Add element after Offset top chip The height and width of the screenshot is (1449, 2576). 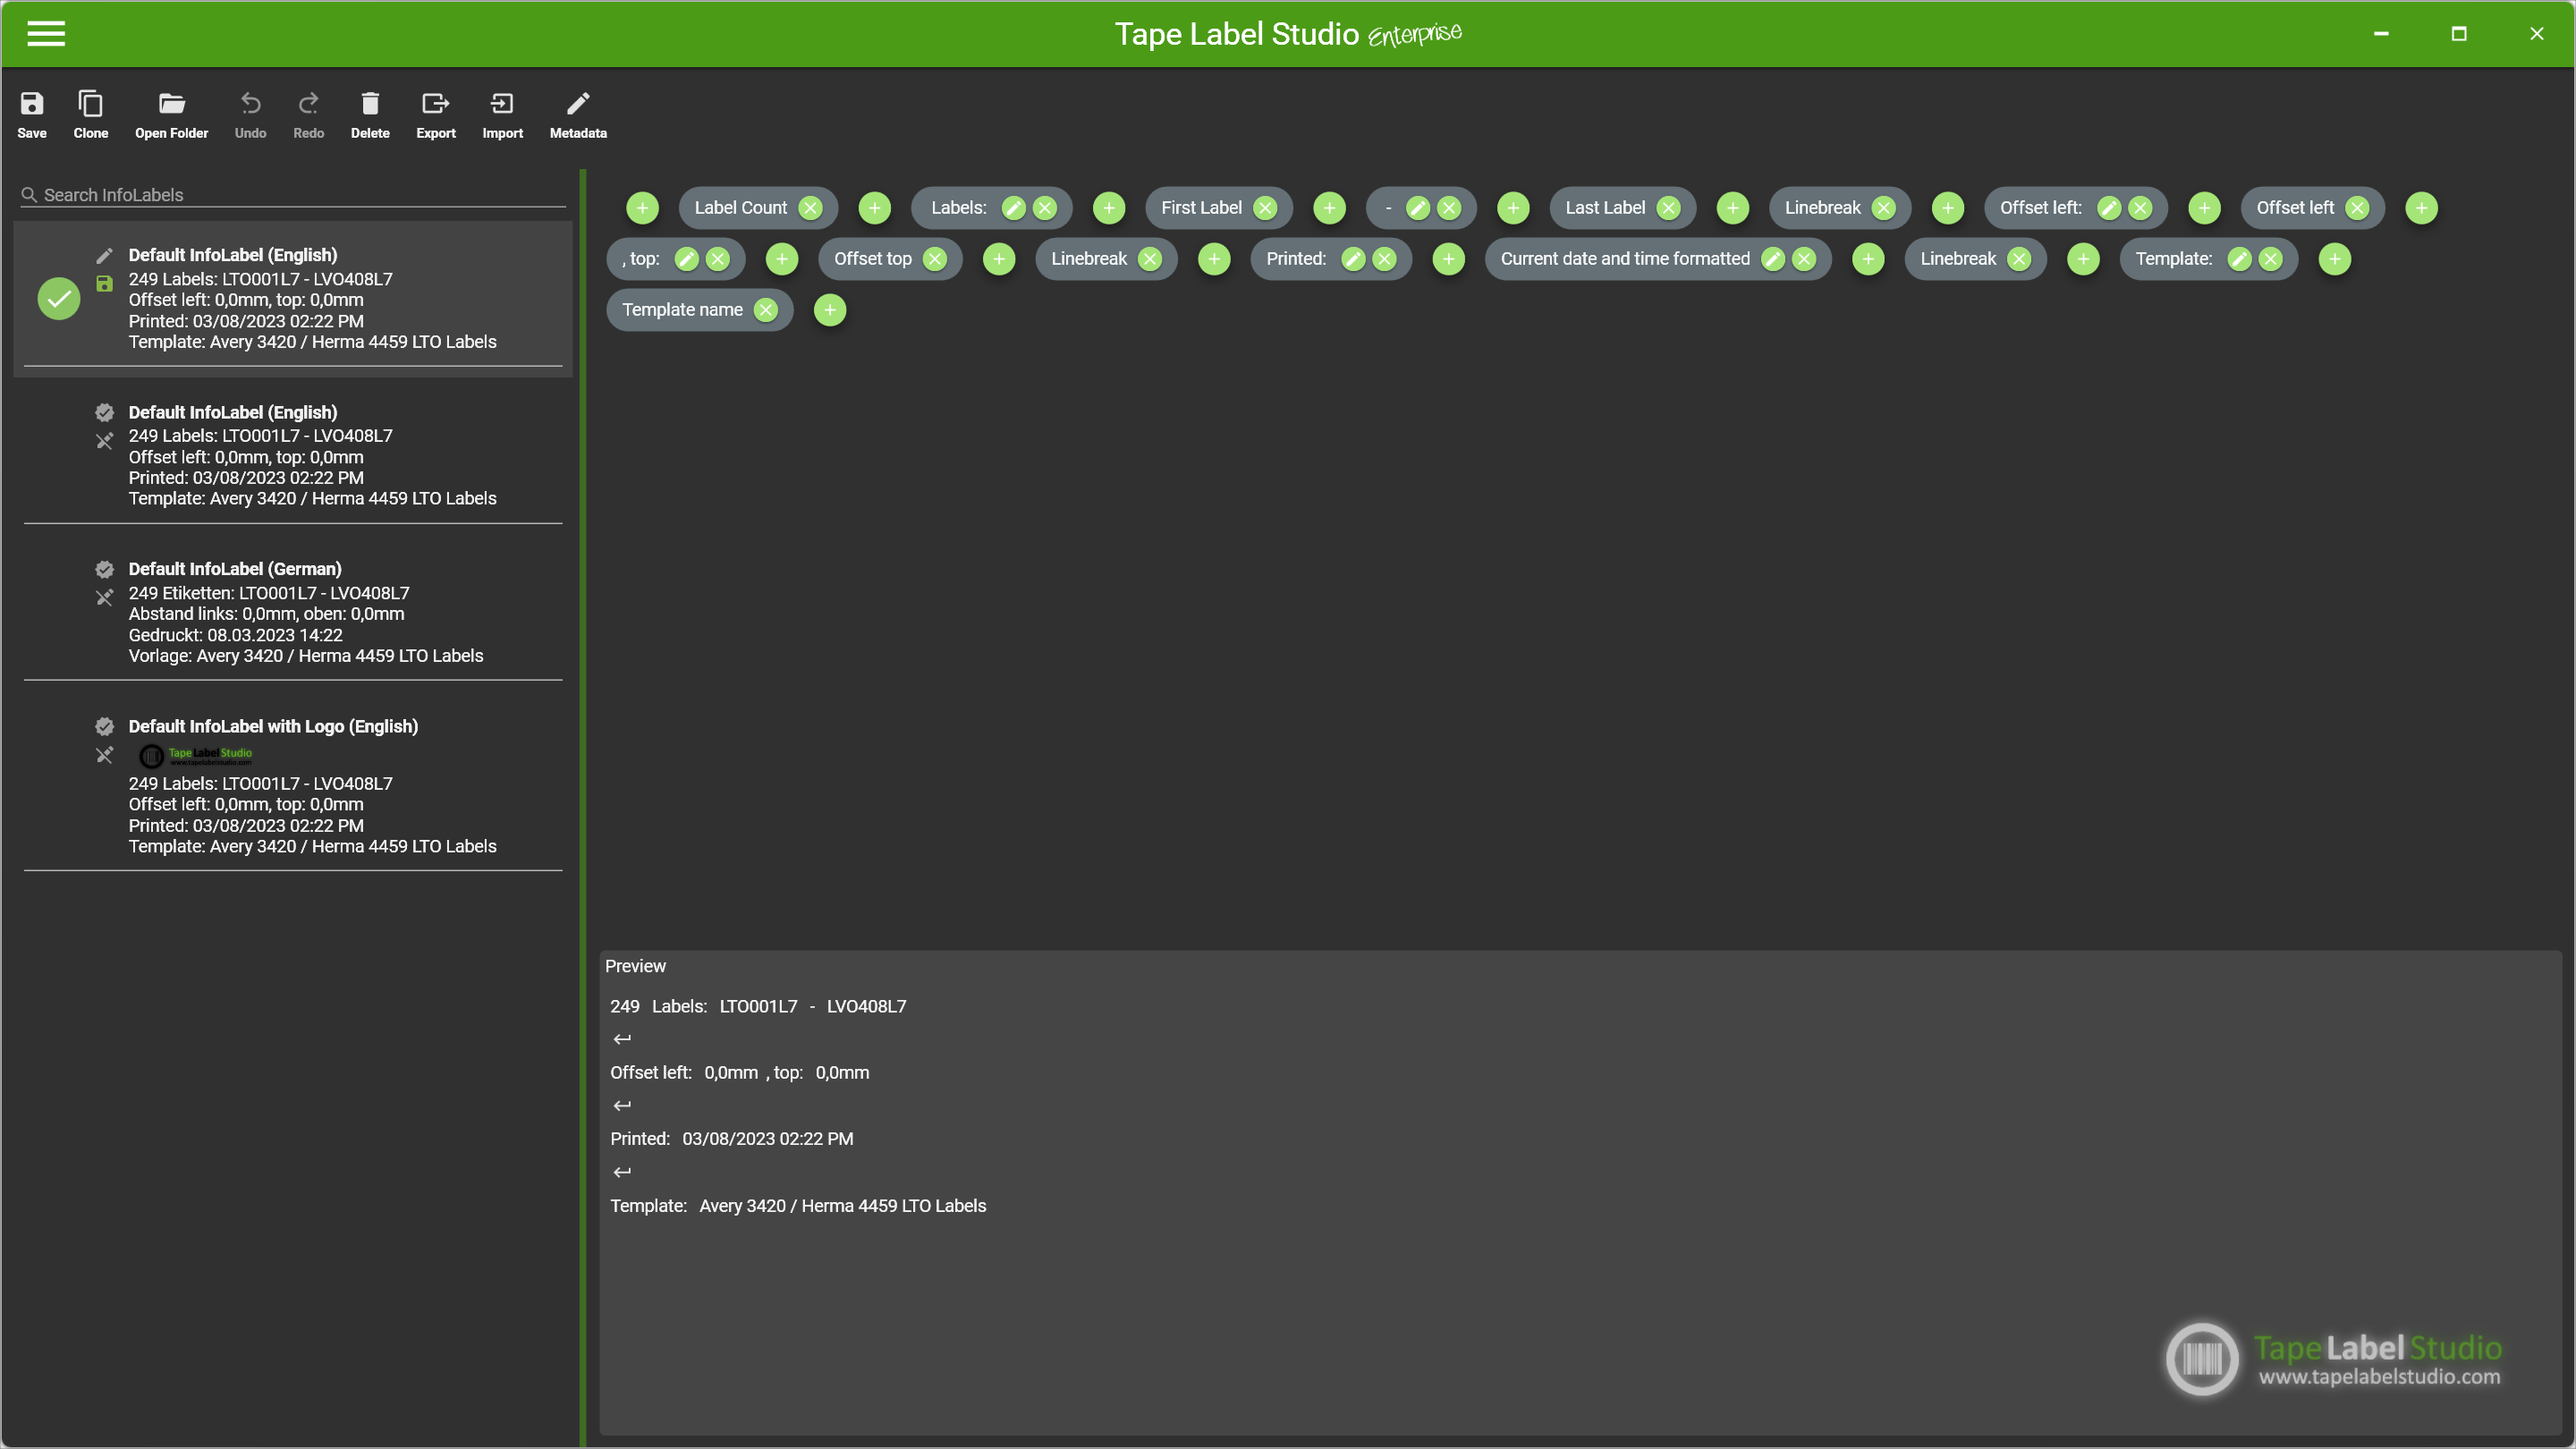tap(999, 259)
